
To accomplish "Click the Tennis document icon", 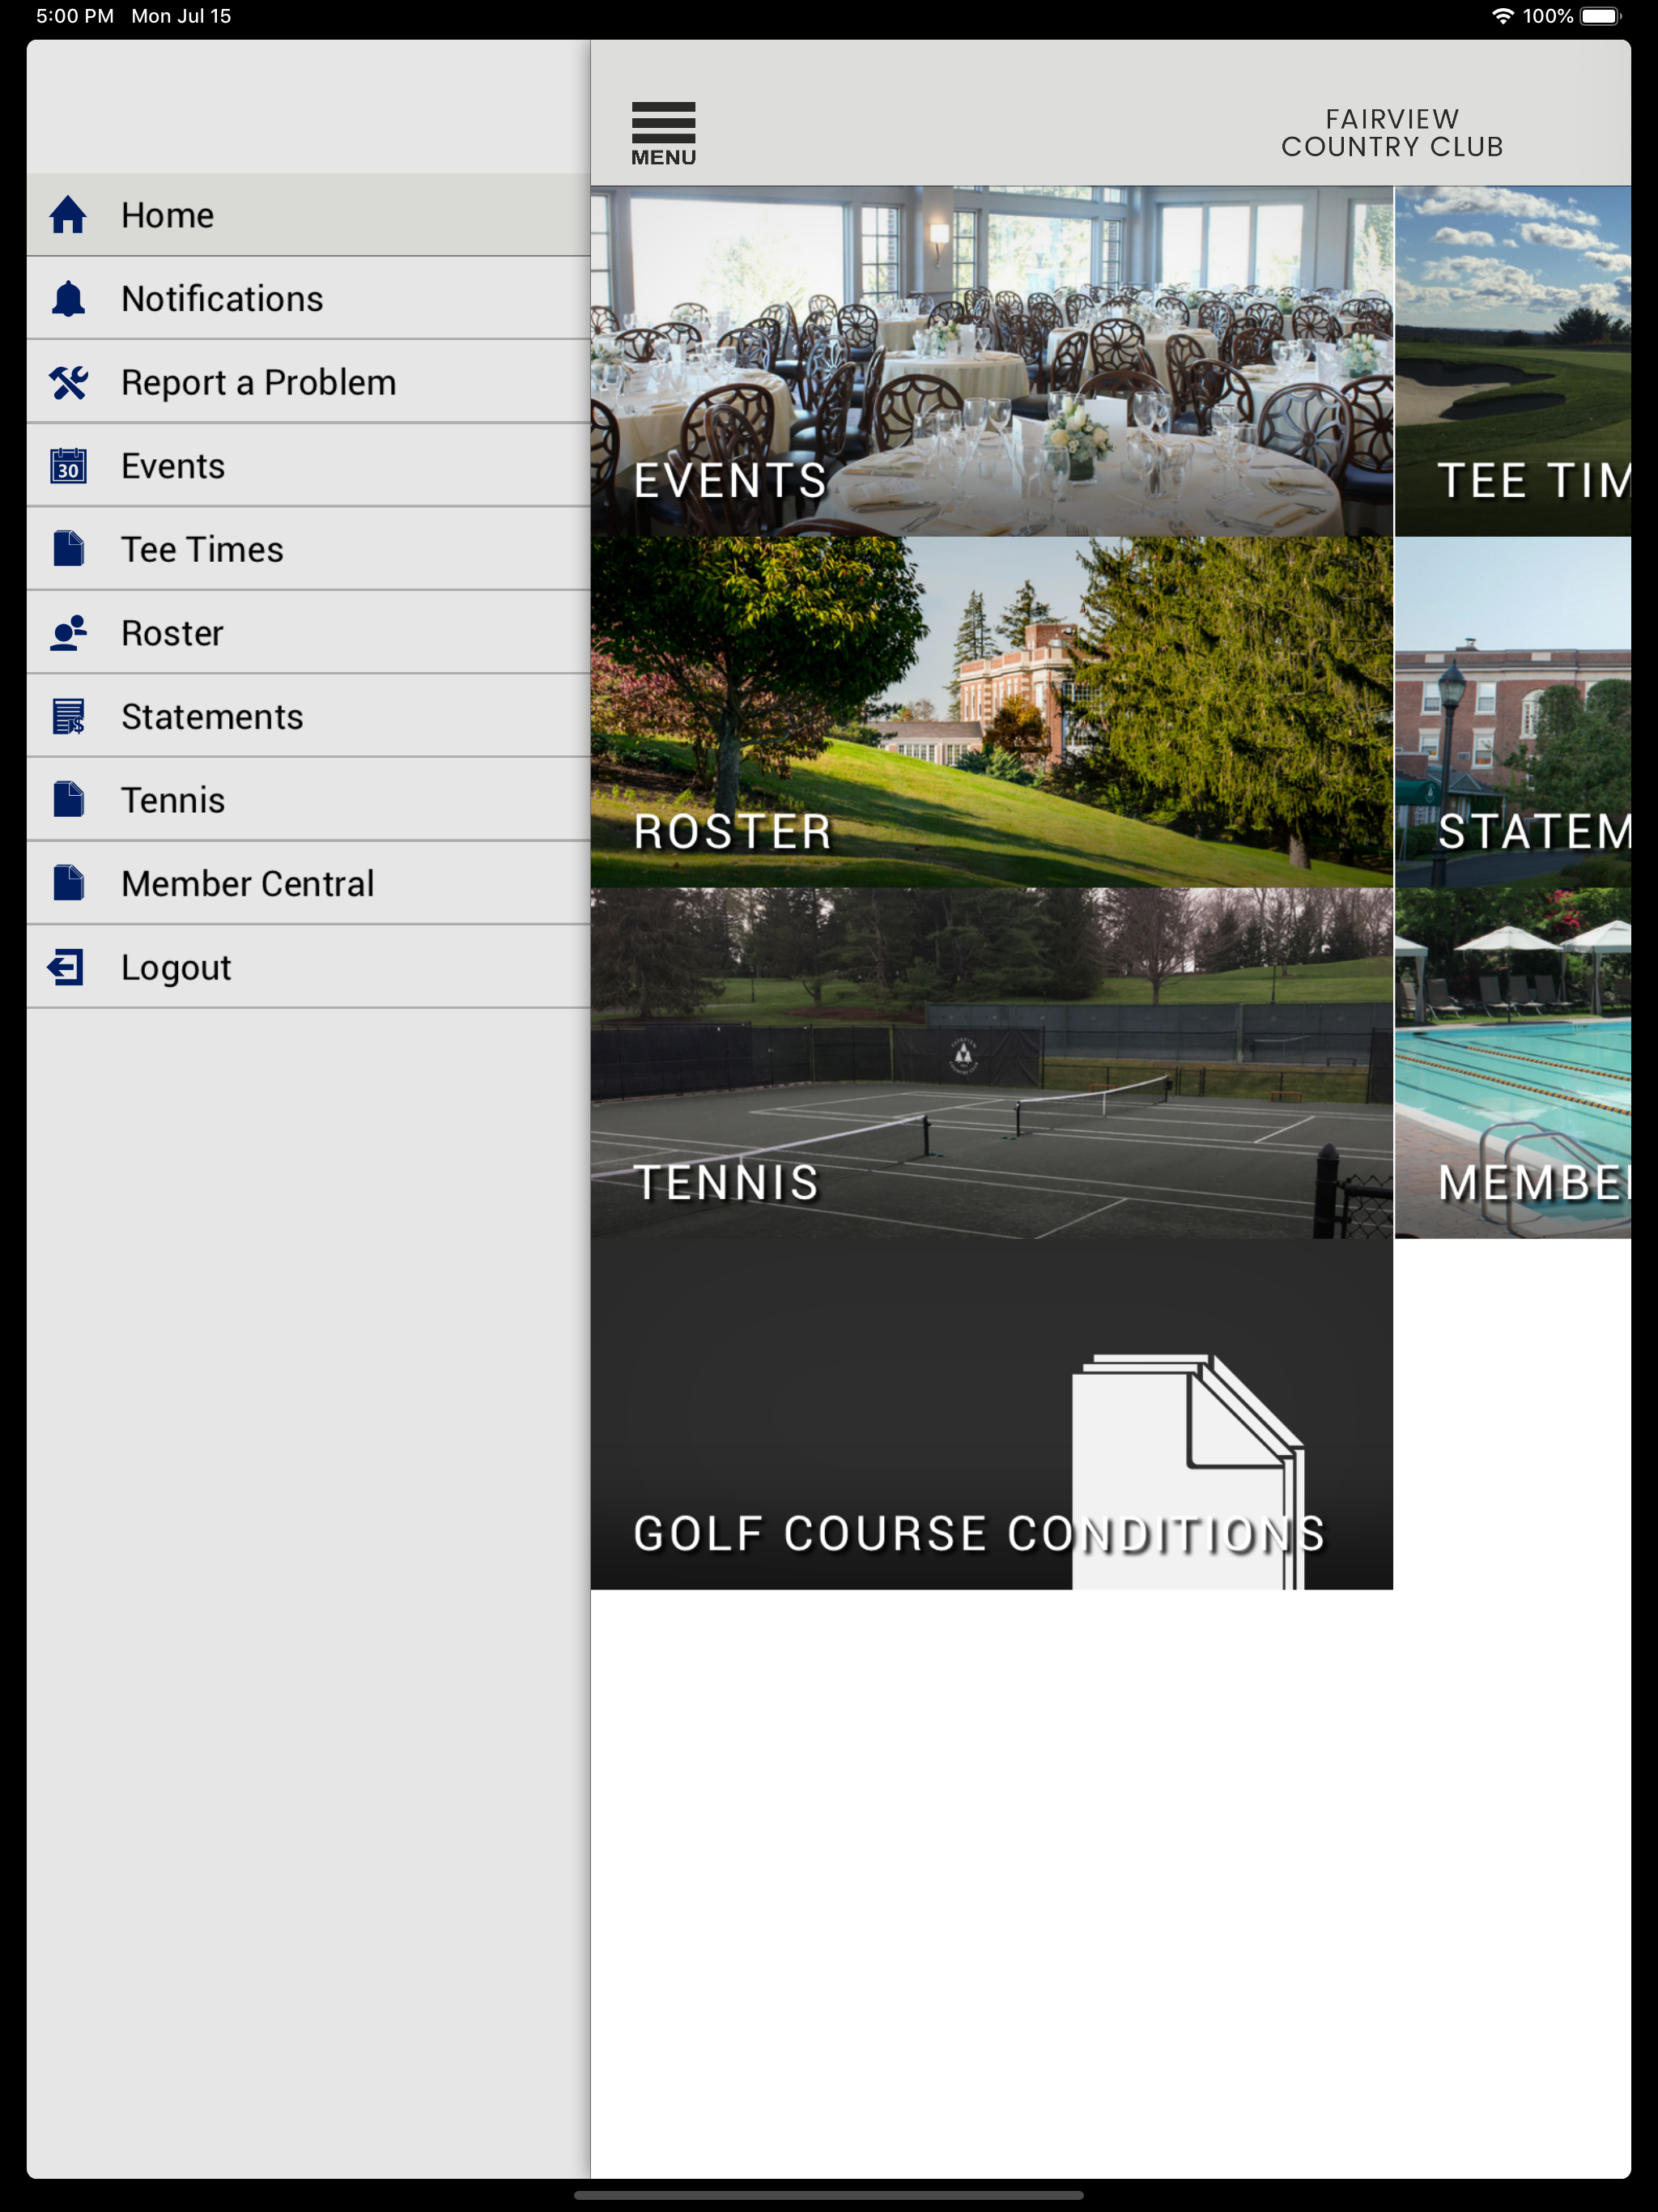I will point(68,800).
